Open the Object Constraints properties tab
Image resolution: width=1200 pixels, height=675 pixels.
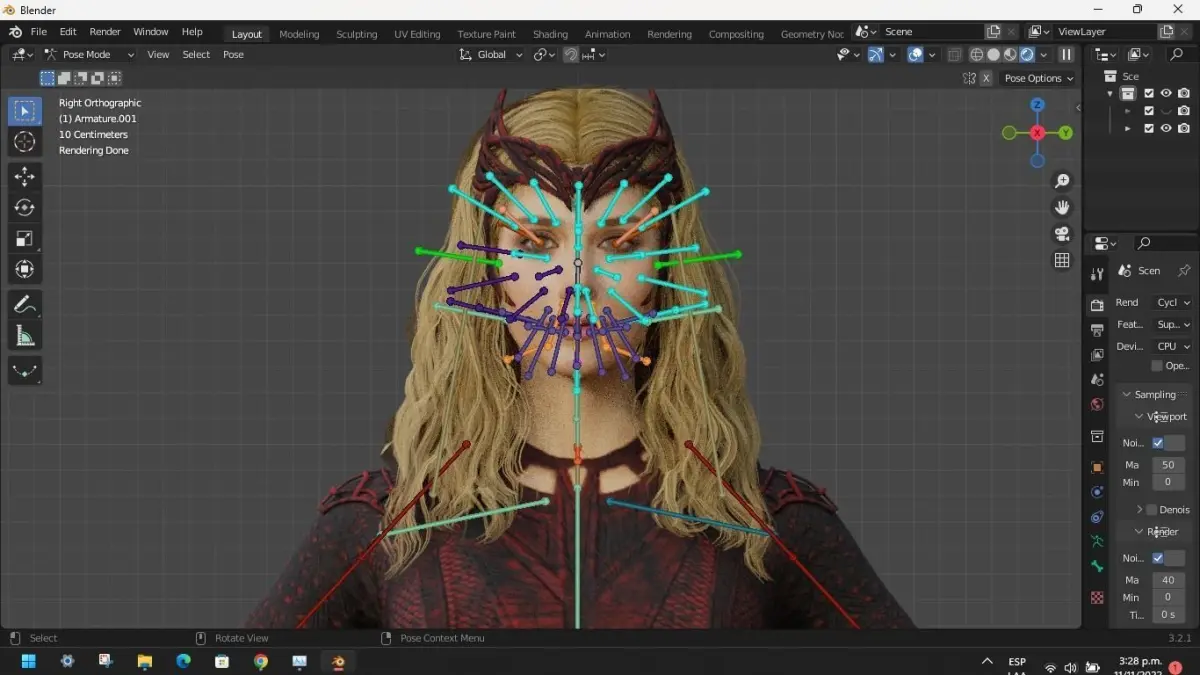click(1097, 517)
